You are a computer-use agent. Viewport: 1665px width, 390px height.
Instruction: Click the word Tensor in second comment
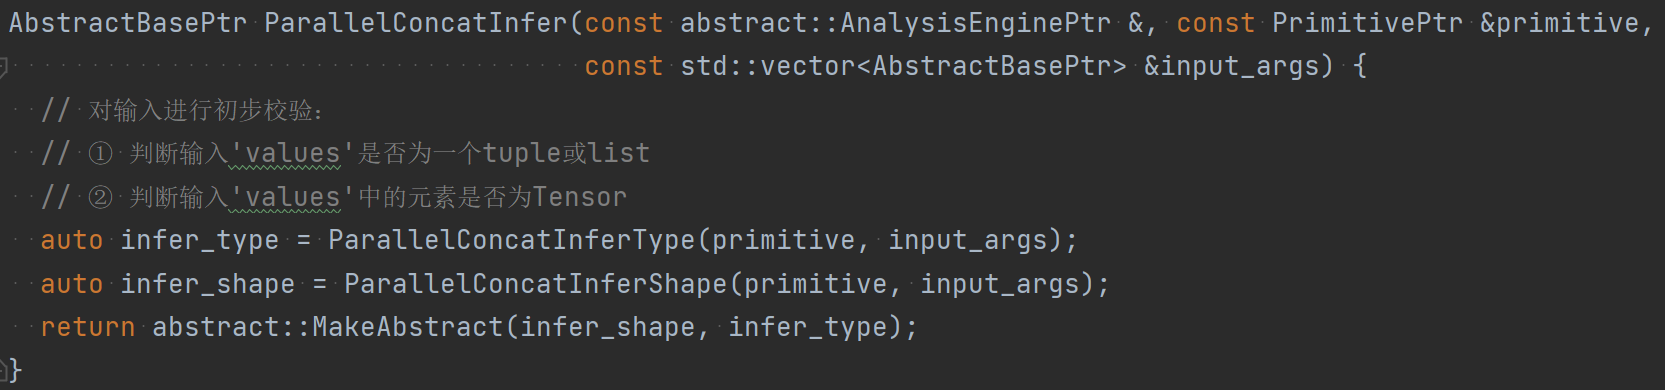(580, 197)
